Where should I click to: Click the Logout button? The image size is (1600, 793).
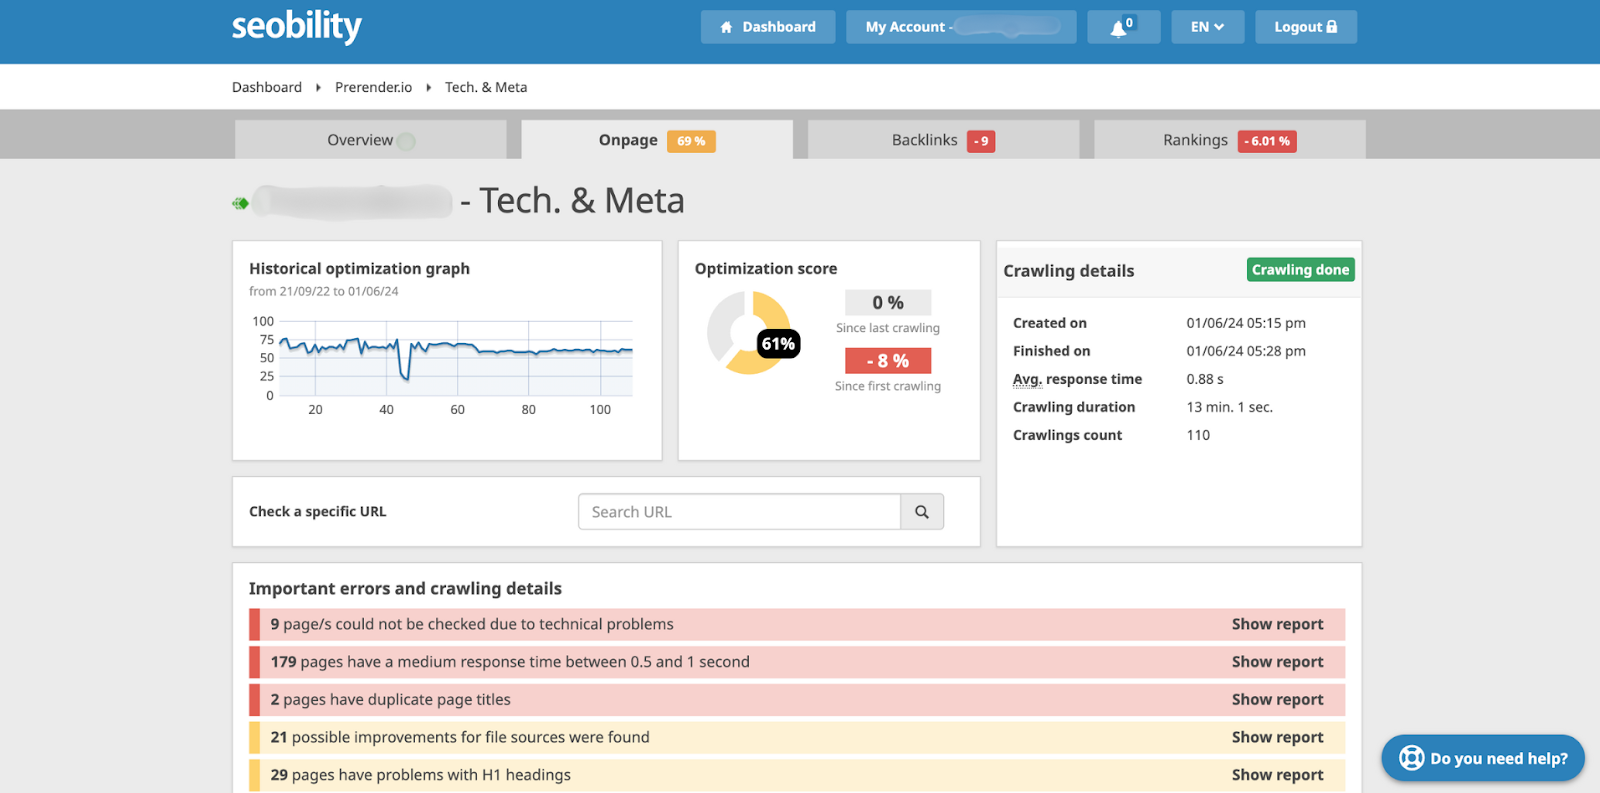point(1306,27)
